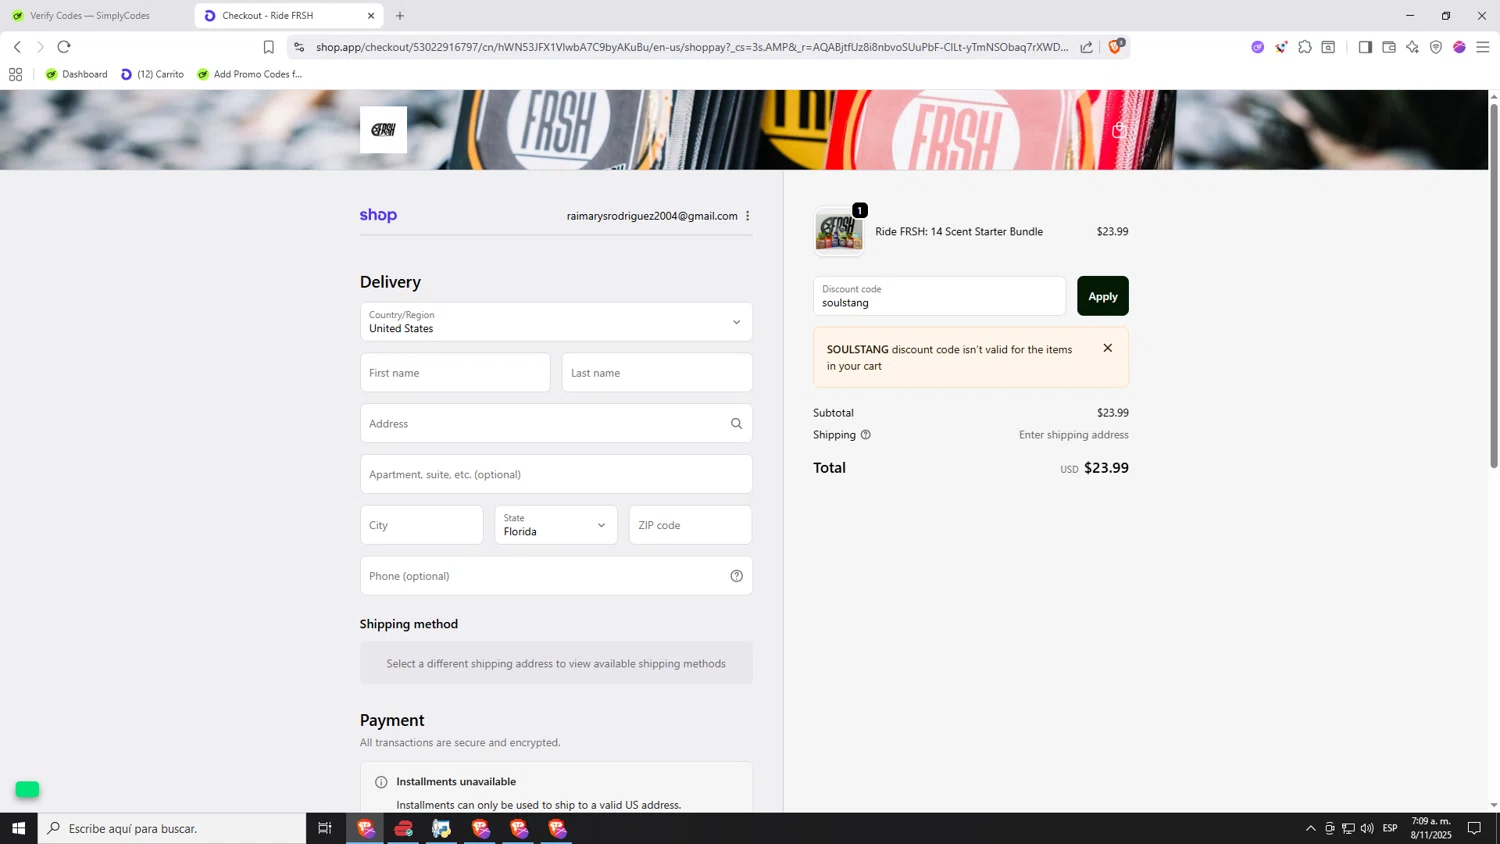The width and height of the screenshot is (1500, 844).
Task: Click the page vertical scrollbar
Action: (1494, 285)
